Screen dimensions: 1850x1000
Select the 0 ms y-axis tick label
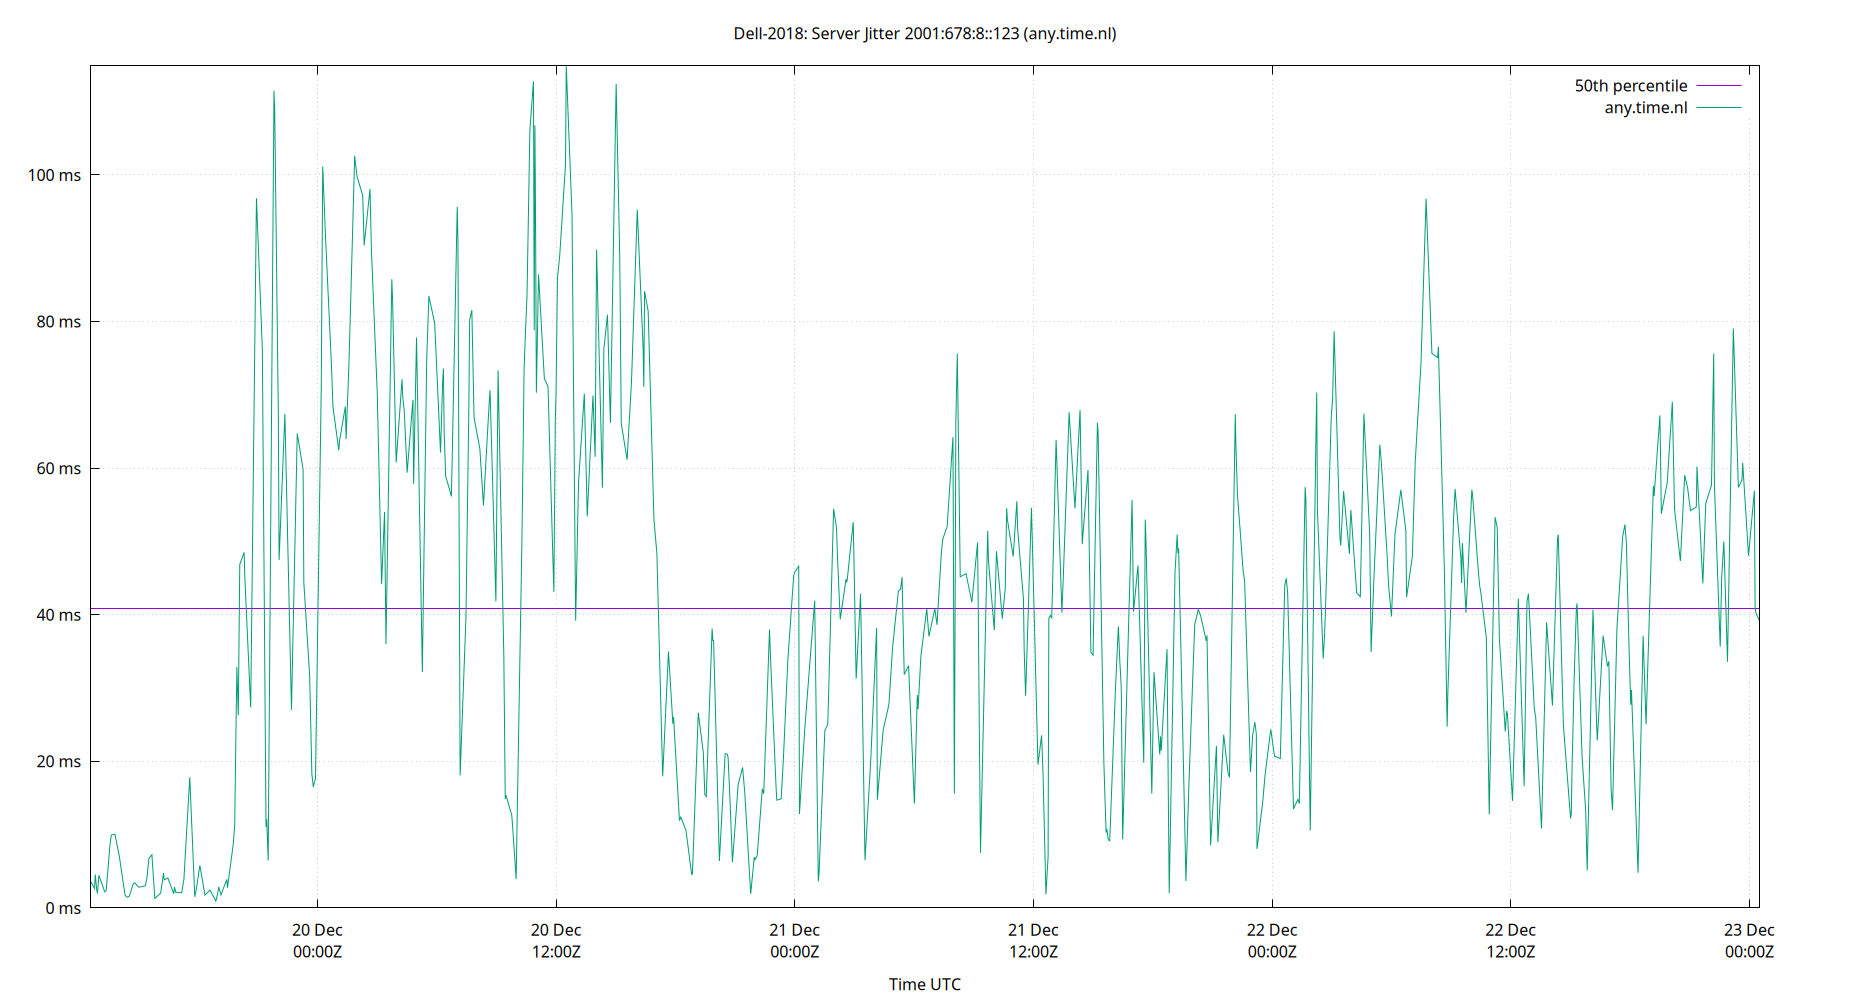point(62,907)
